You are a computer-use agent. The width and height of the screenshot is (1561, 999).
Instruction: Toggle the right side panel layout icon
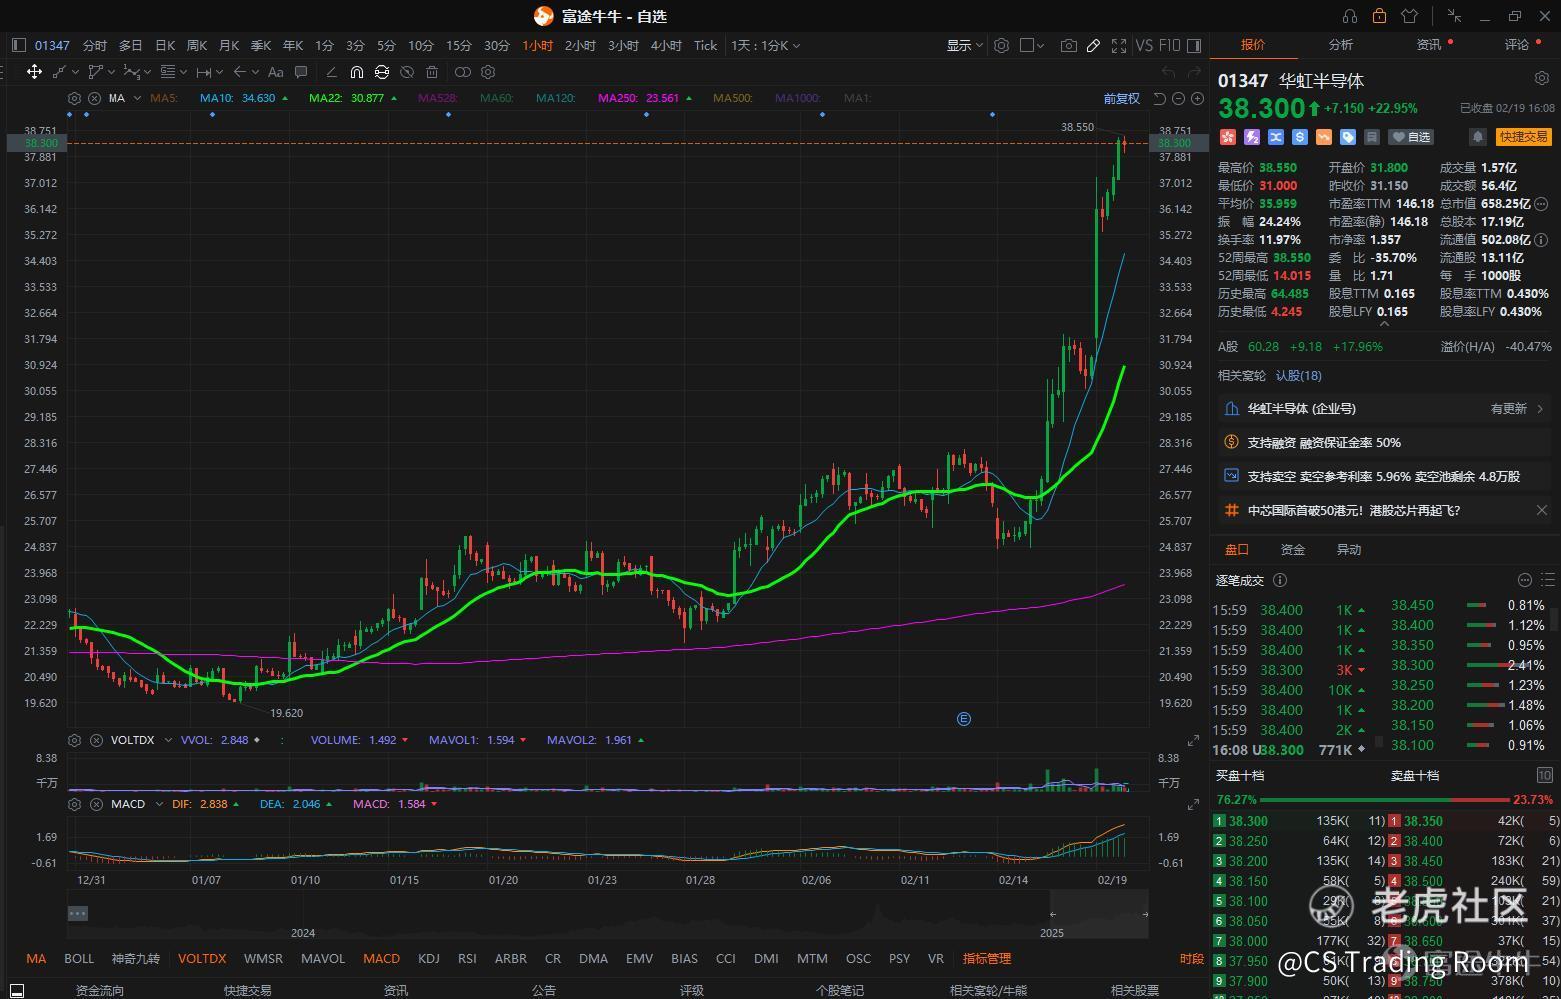(x=1194, y=45)
